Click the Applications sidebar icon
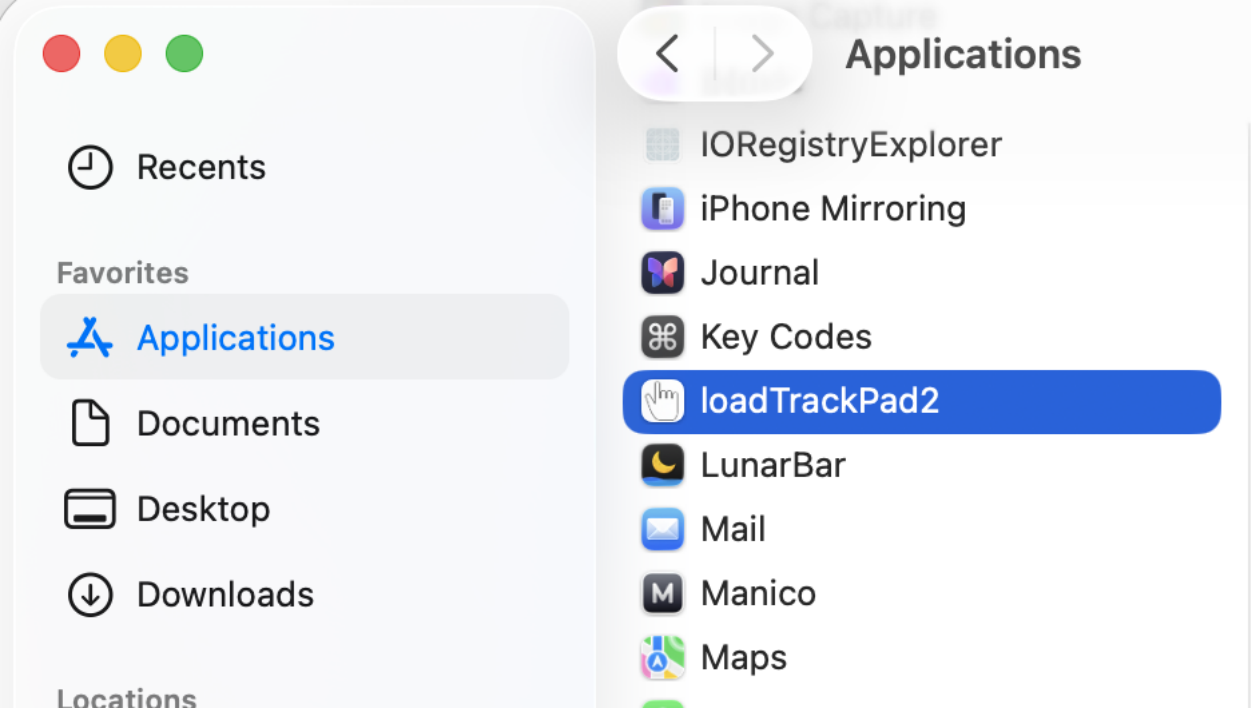The height and width of the screenshot is (712, 1254). (x=90, y=338)
